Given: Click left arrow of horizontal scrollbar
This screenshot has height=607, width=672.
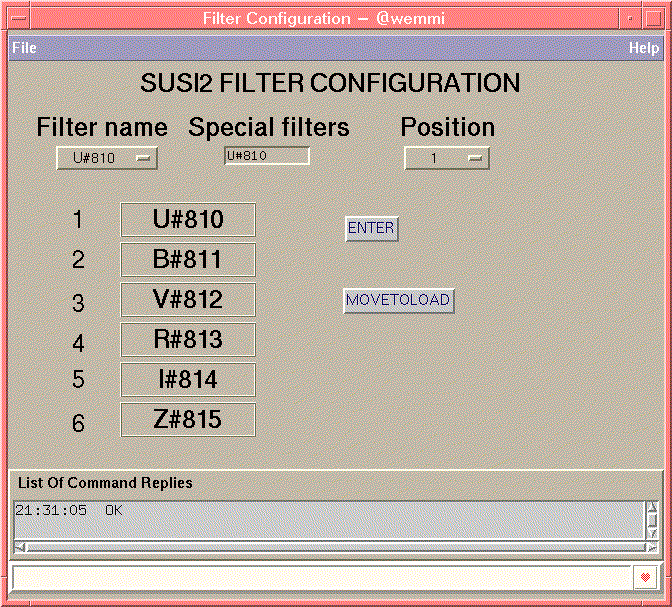Looking at the screenshot, I should (19, 547).
